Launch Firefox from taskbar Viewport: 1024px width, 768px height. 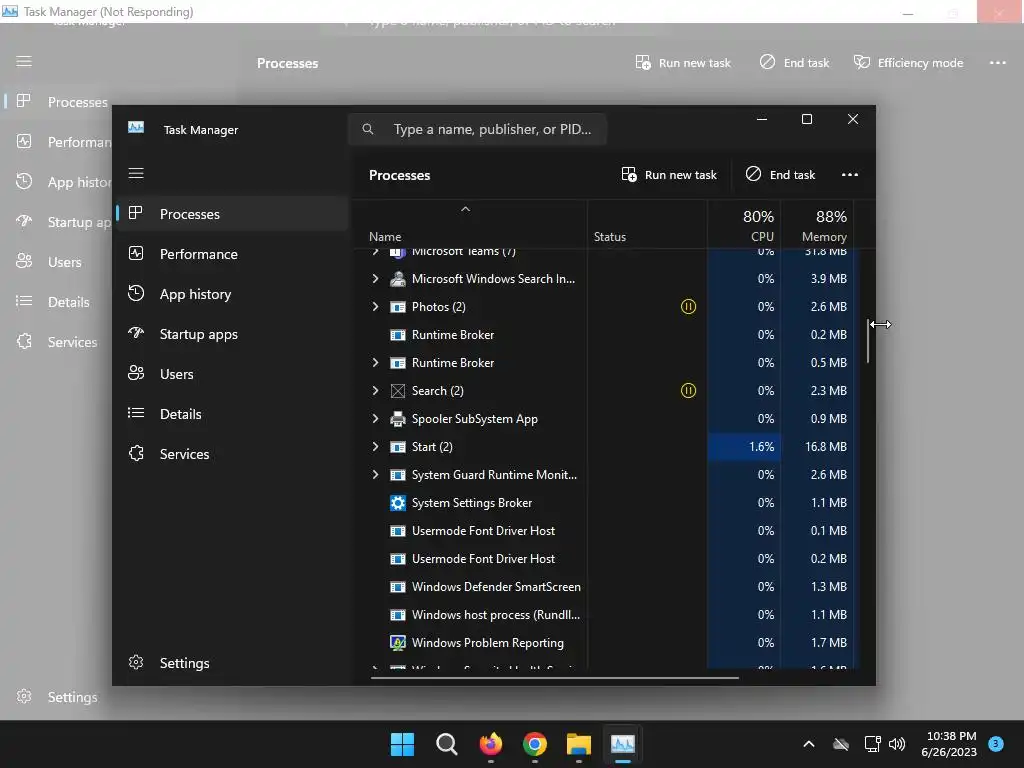(x=490, y=744)
